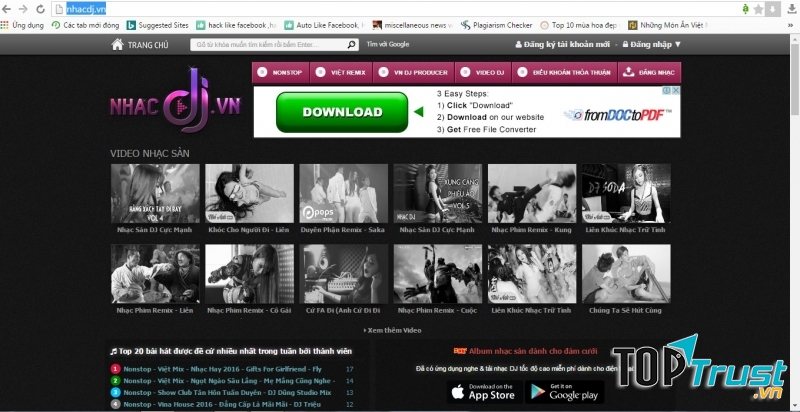The image size is (800, 412).
Task: Open song Ngọt Ngào Sâu Lắng
Action: pyautogui.click(x=229, y=381)
